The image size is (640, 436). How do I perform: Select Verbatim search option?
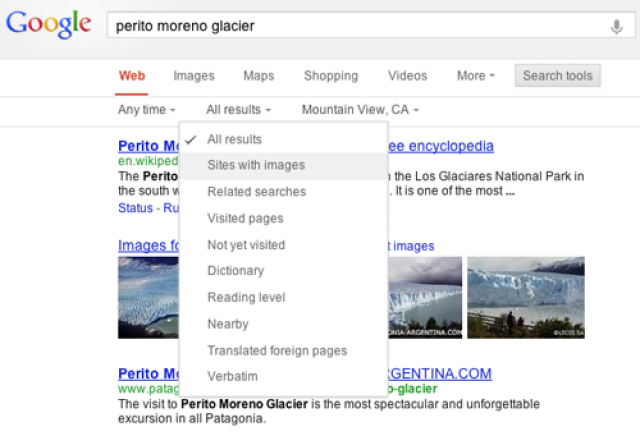tap(283, 376)
